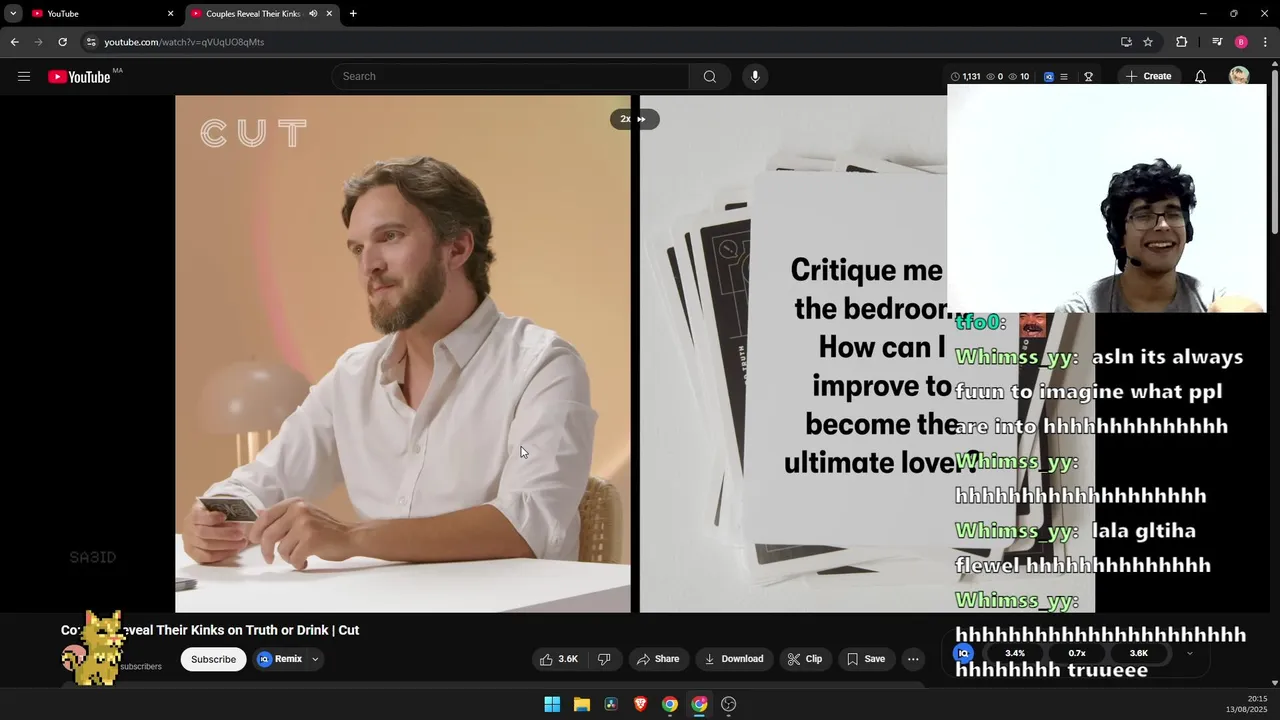Click the youtube.com address bar URL

(x=184, y=42)
